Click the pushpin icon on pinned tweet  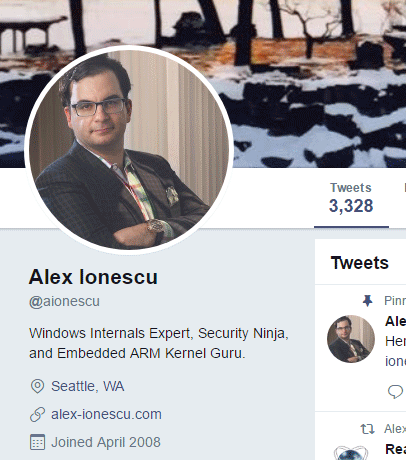point(367,301)
